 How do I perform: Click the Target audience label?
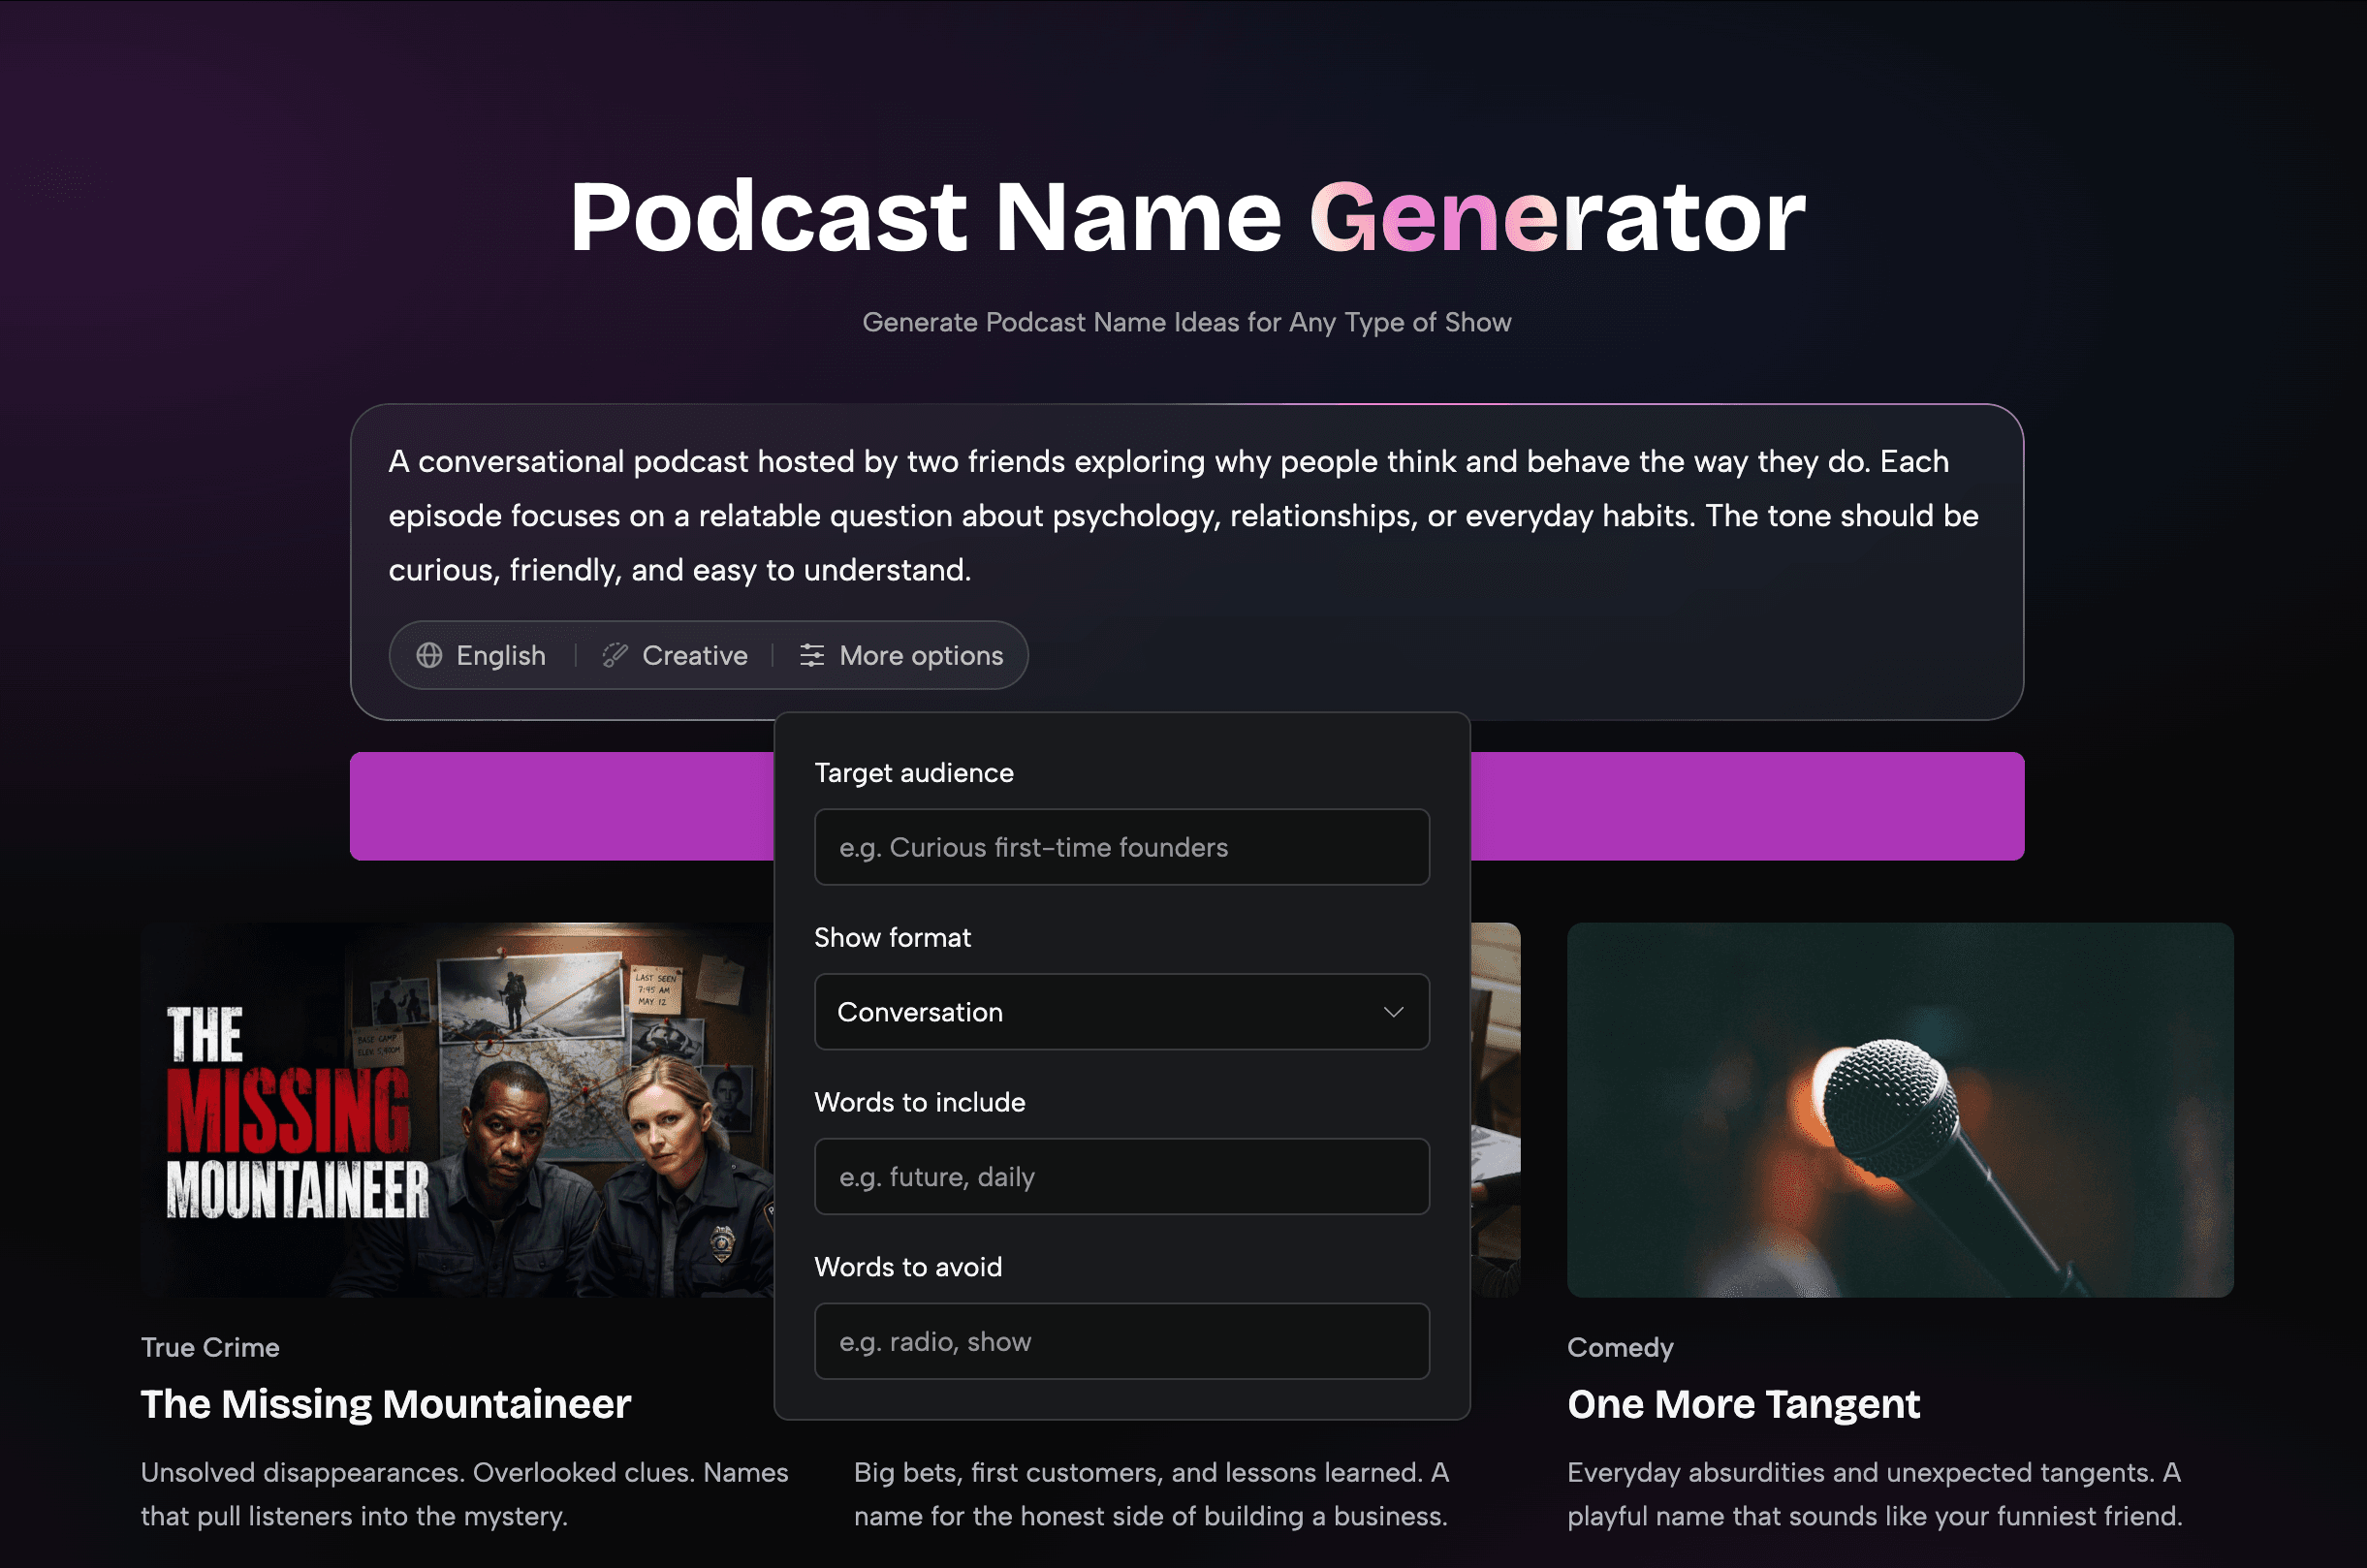tap(914, 773)
